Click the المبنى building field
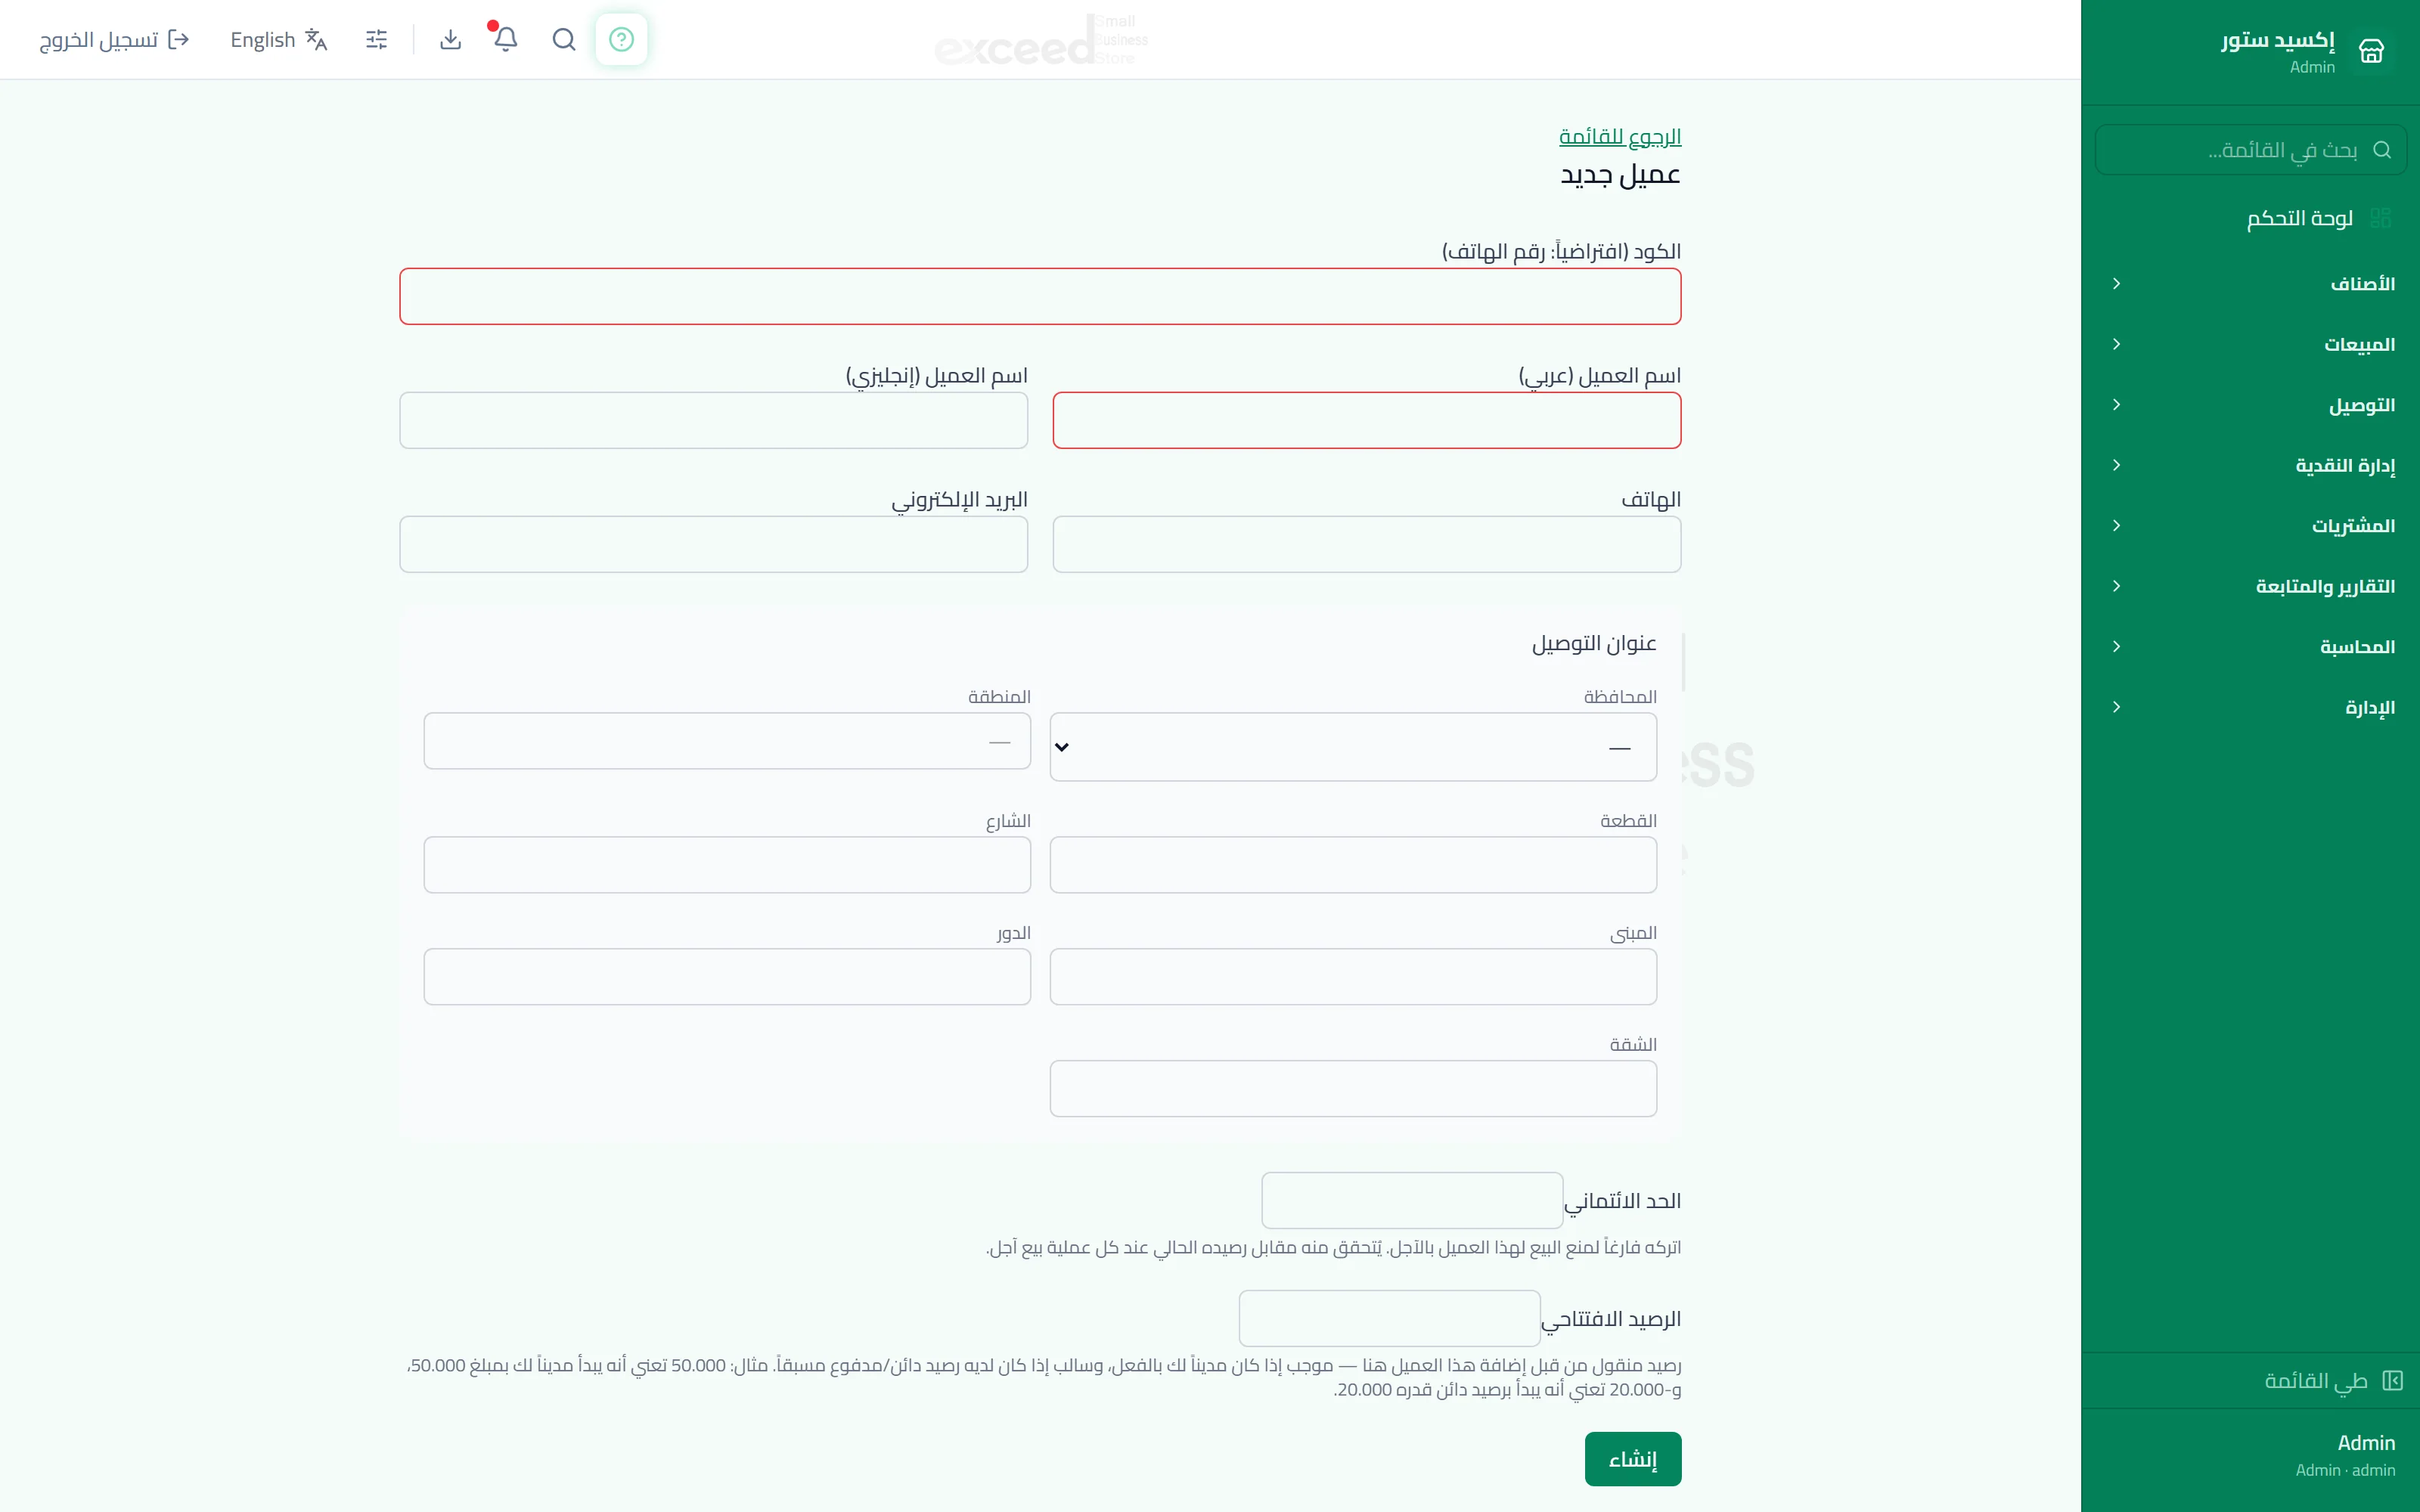The height and width of the screenshot is (1512, 2420). point(1353,977)
